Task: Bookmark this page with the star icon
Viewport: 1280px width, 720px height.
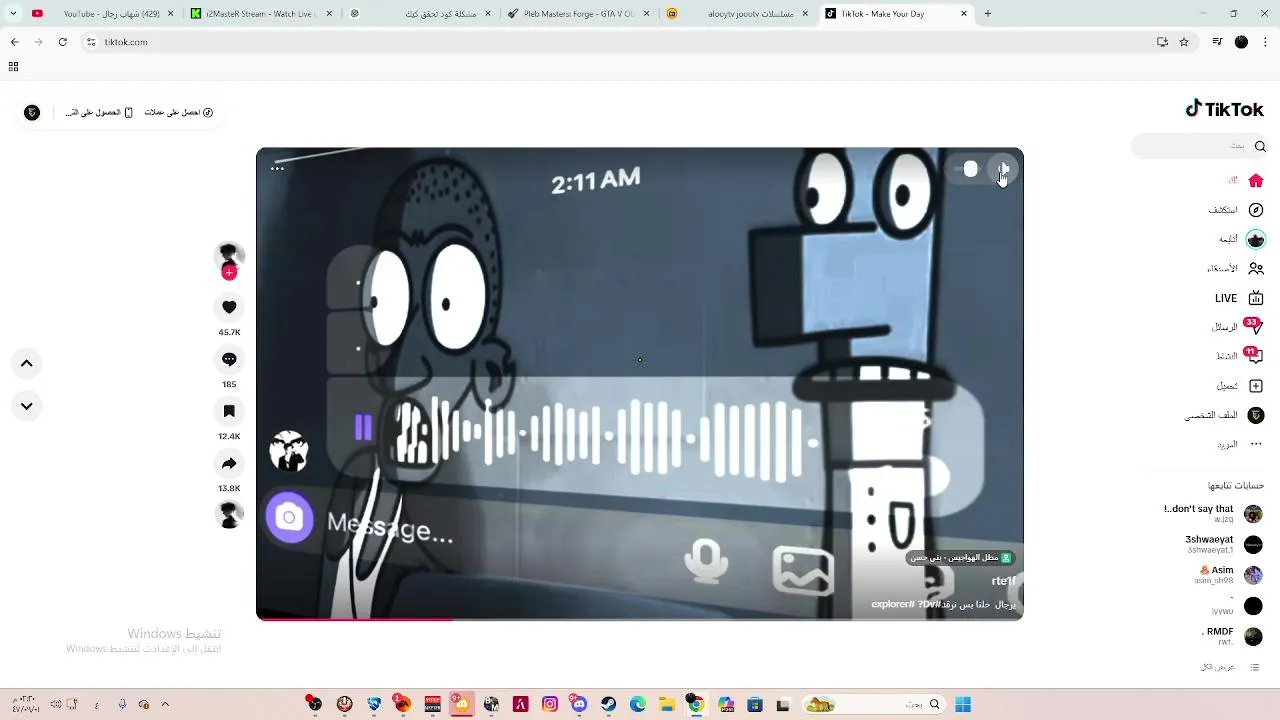Action: (1184, 42)
